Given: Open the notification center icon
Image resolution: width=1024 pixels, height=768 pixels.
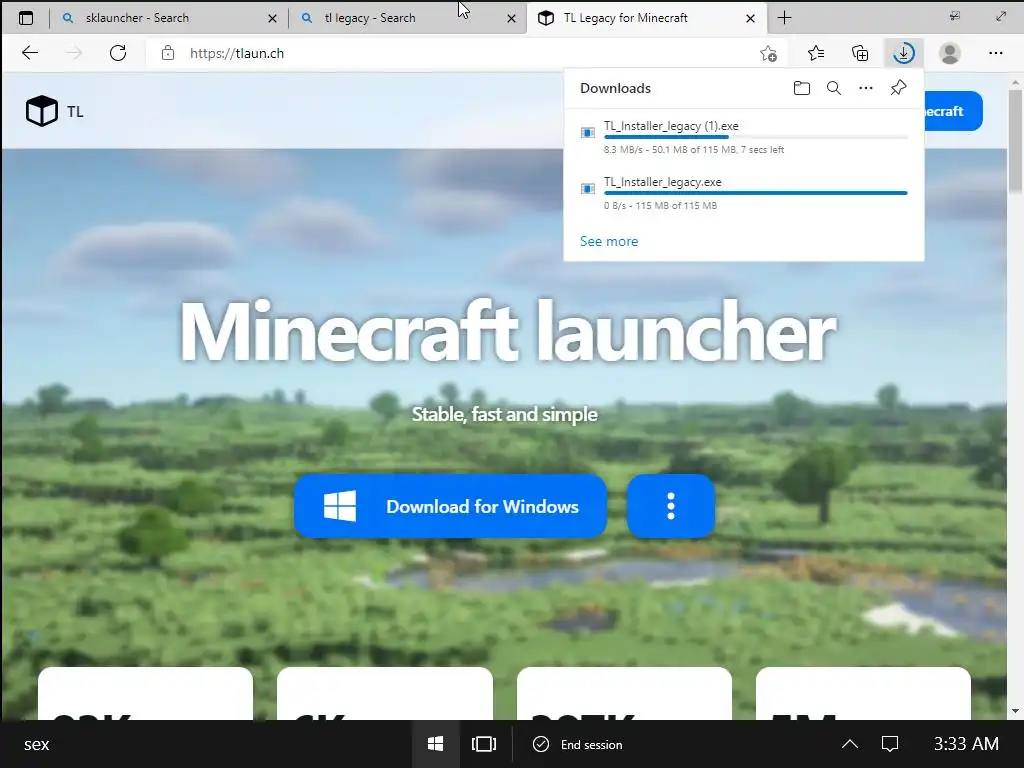Looking at the screenshot, I should [x=889, y=744].
